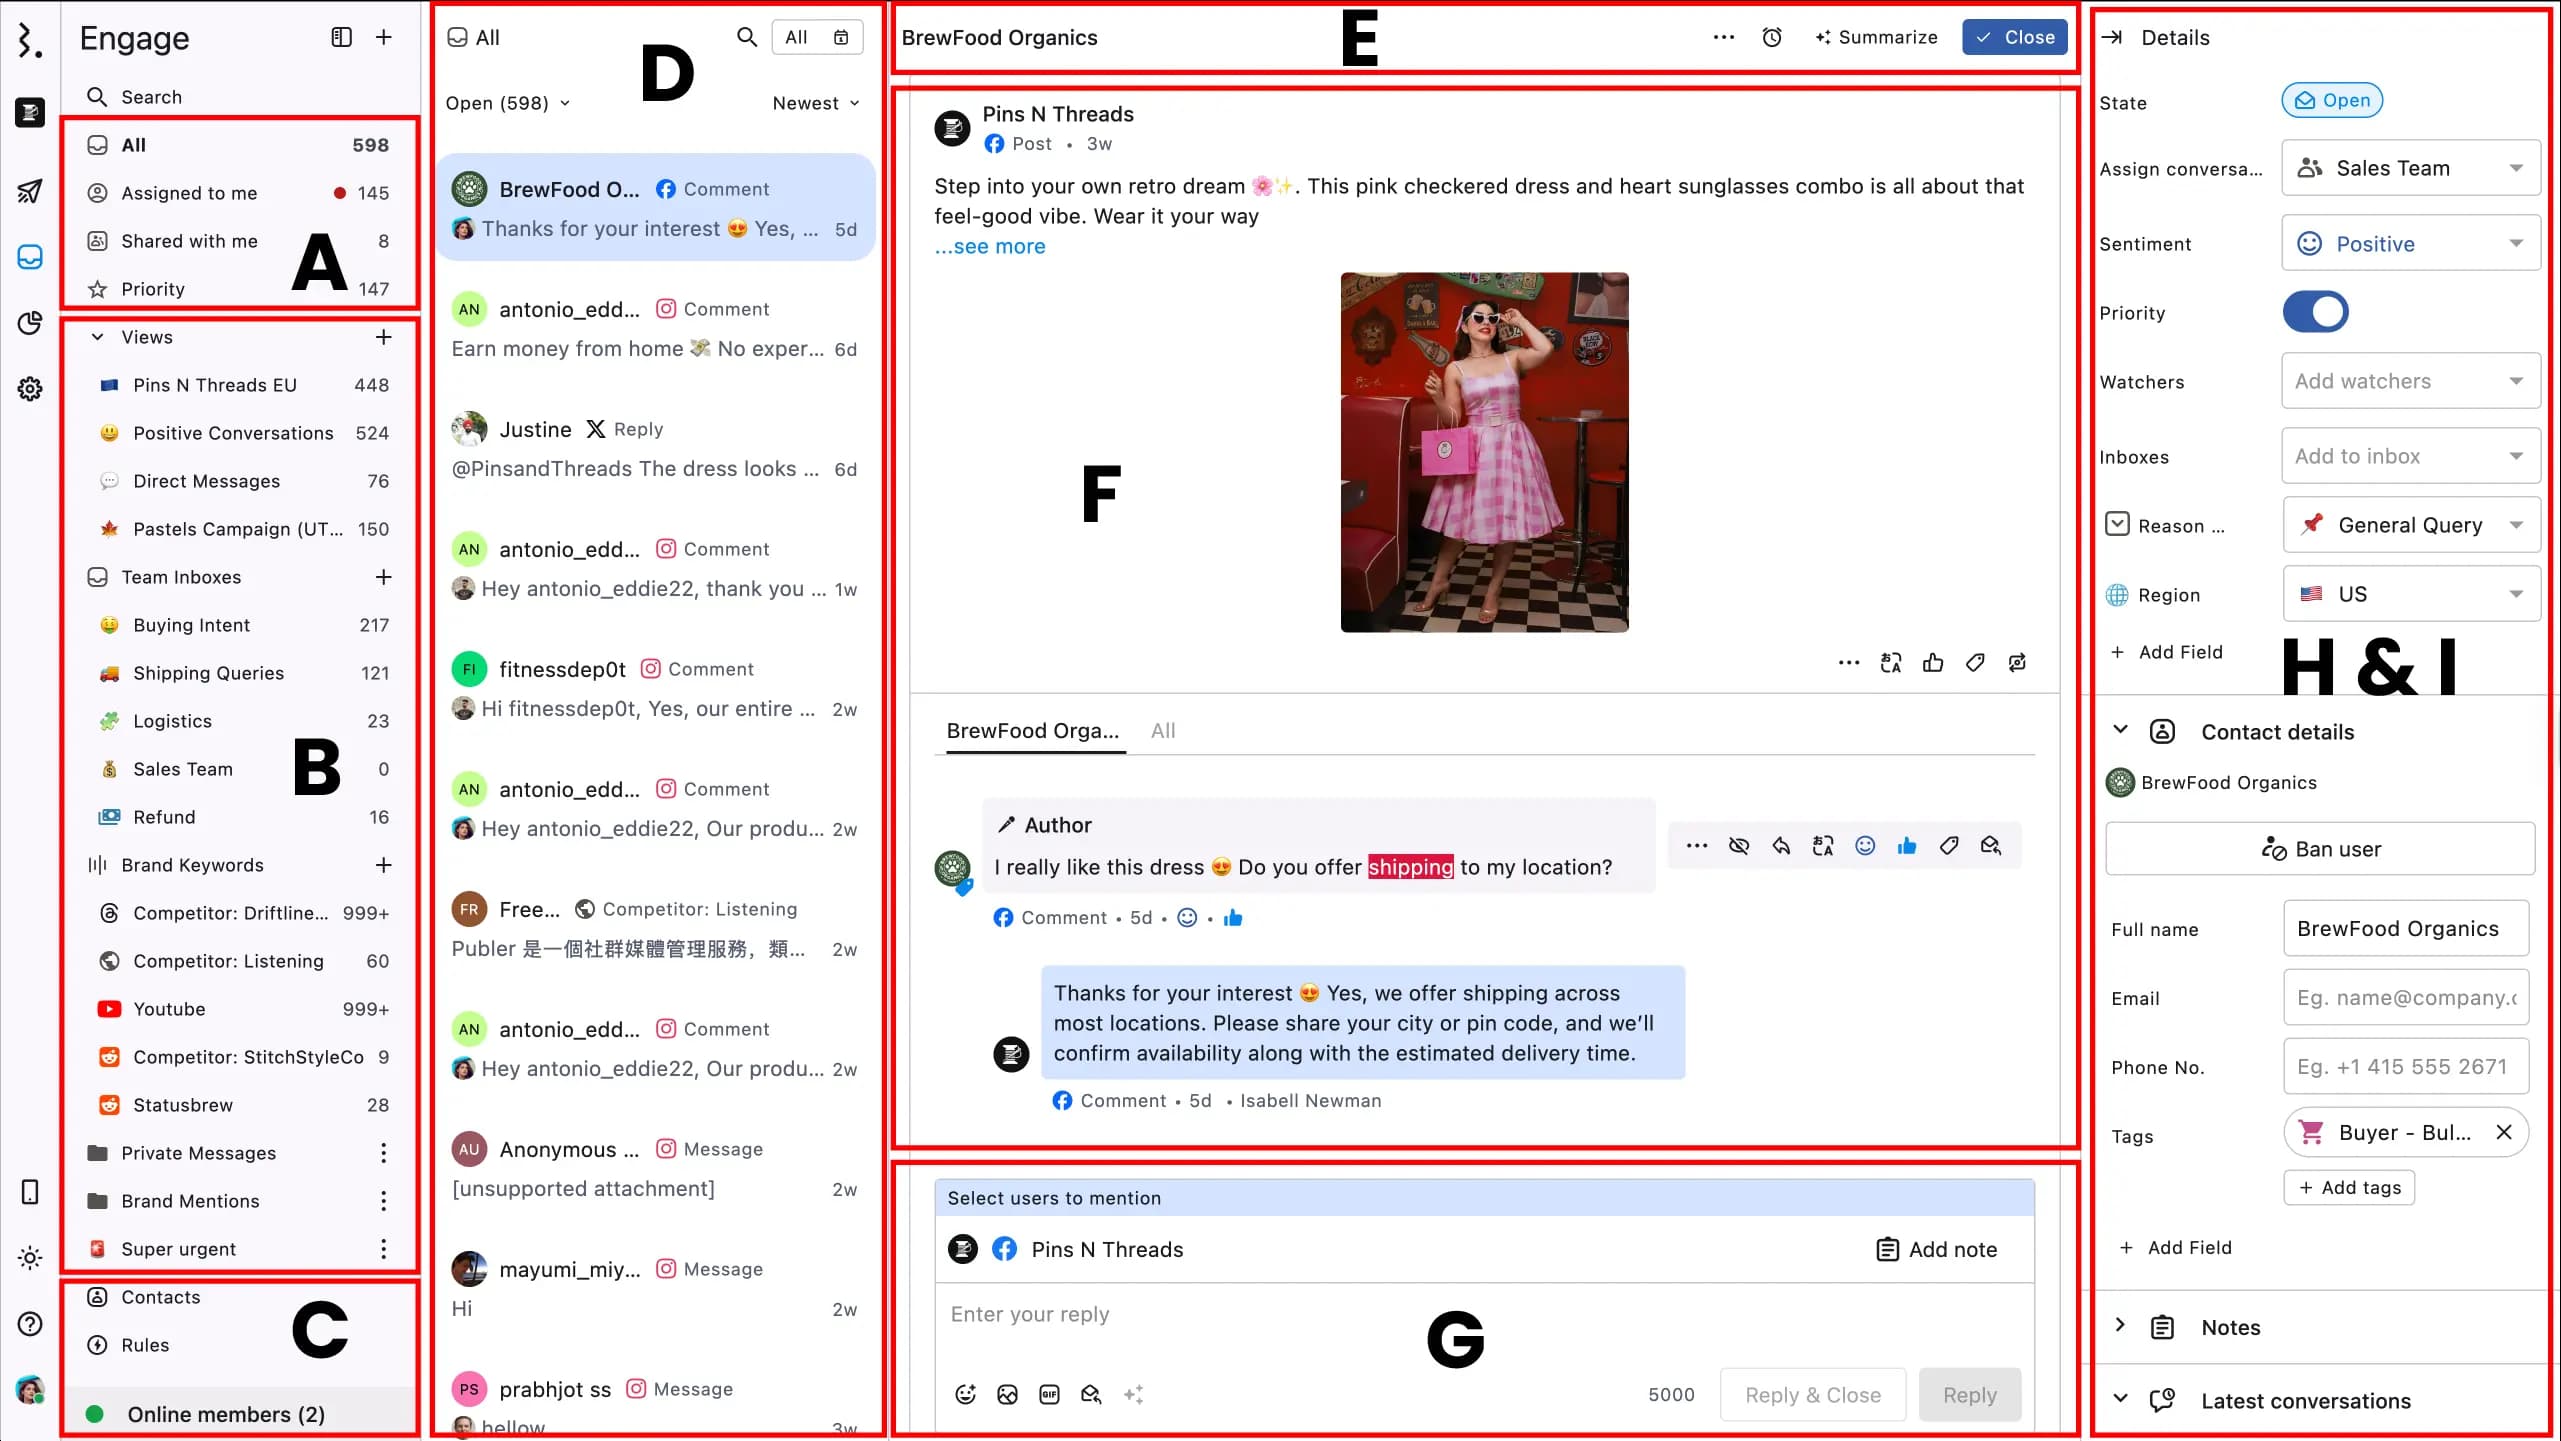
Task: Open the US region dropdown
Action: coord(2412,594)
